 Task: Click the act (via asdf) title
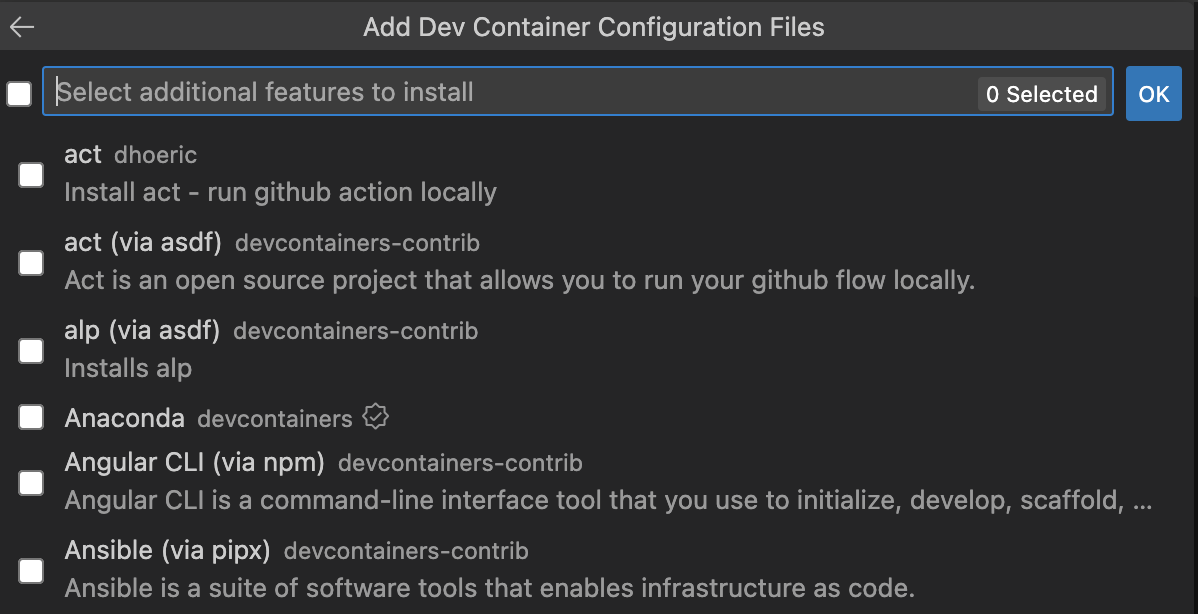[142, 242]
